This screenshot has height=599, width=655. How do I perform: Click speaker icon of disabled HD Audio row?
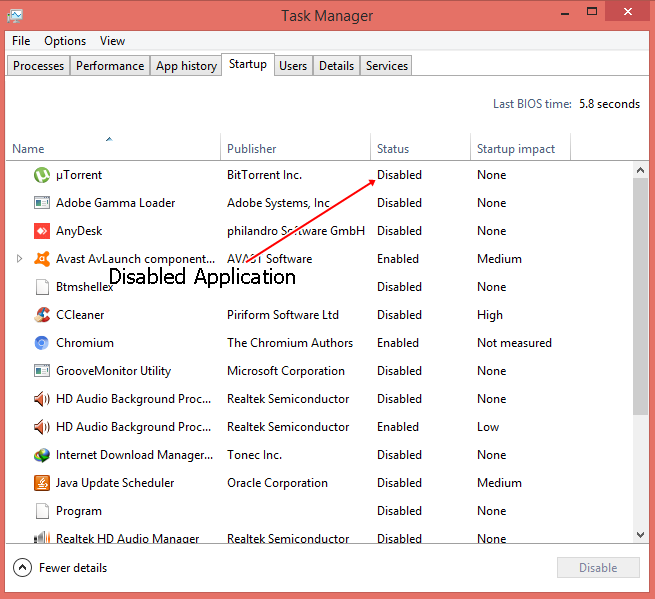point(42,399)
